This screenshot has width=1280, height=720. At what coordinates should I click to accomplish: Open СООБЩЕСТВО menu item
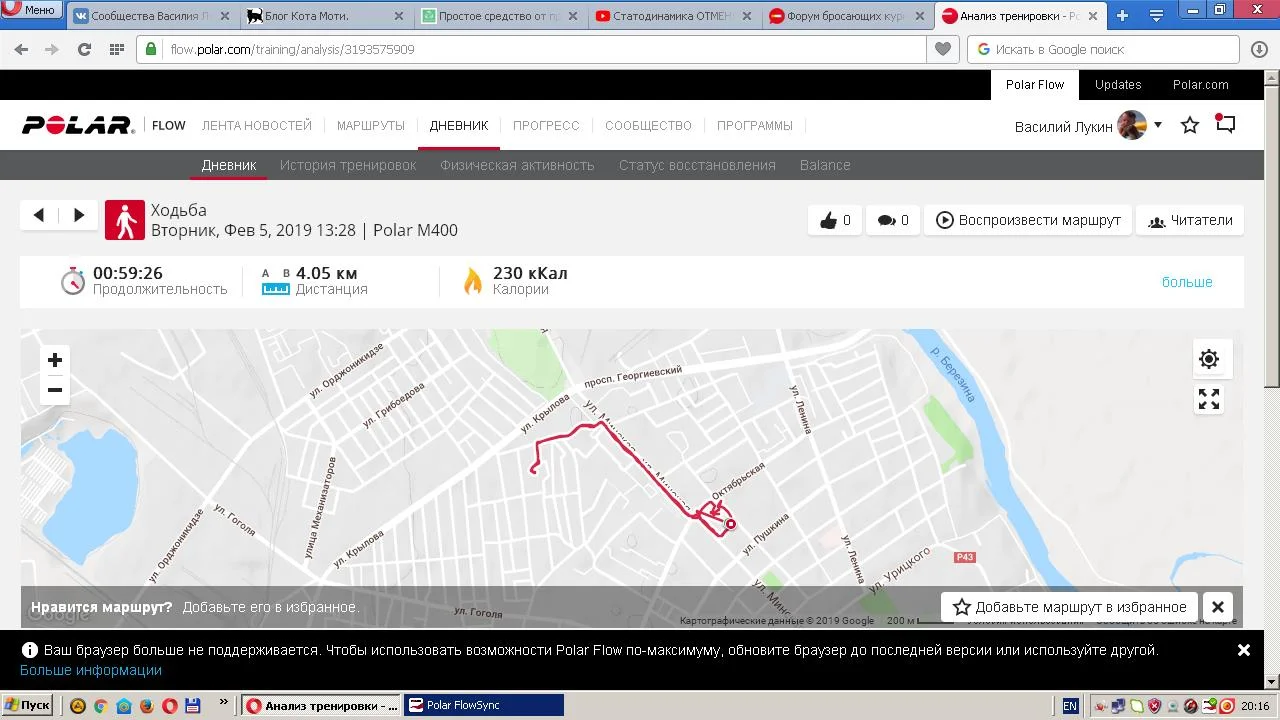point(648,125)
